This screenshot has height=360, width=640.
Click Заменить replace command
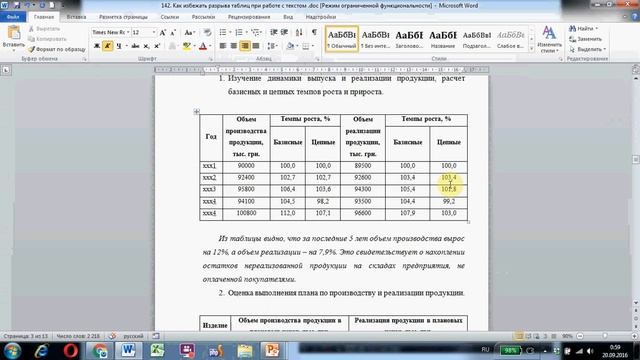point(586,39)
